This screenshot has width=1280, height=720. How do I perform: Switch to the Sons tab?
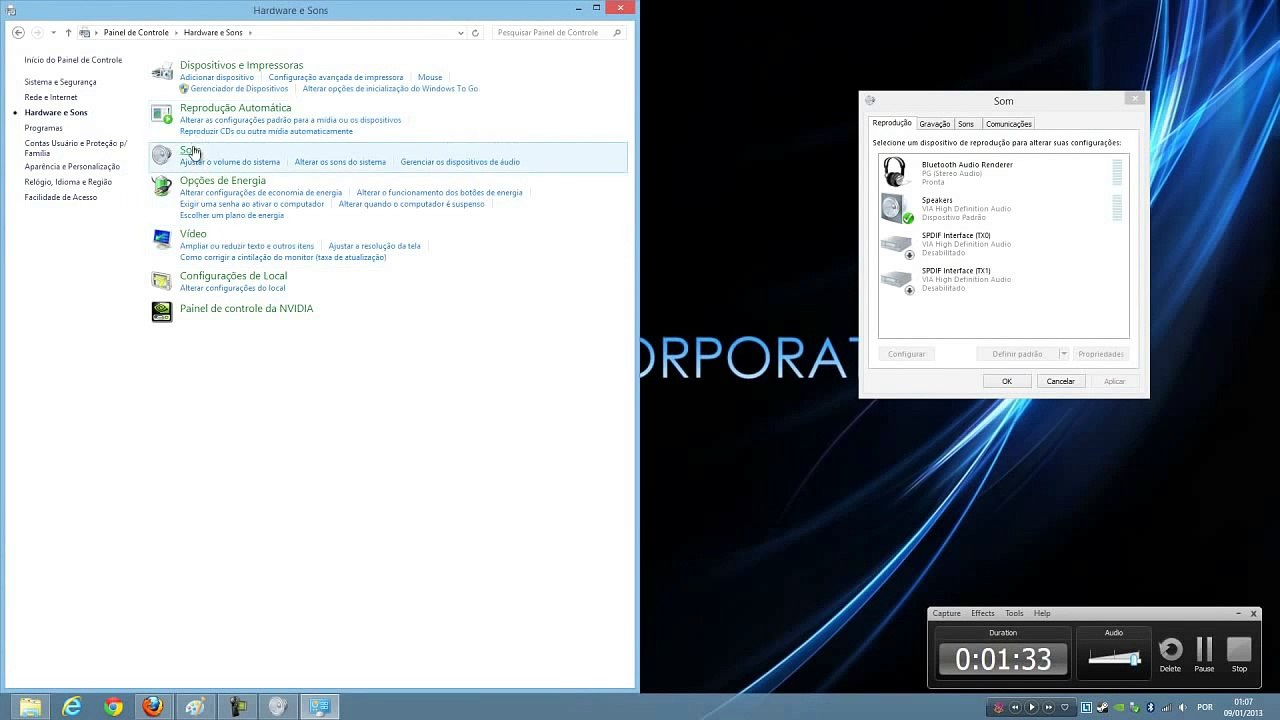tap(965, 124)
